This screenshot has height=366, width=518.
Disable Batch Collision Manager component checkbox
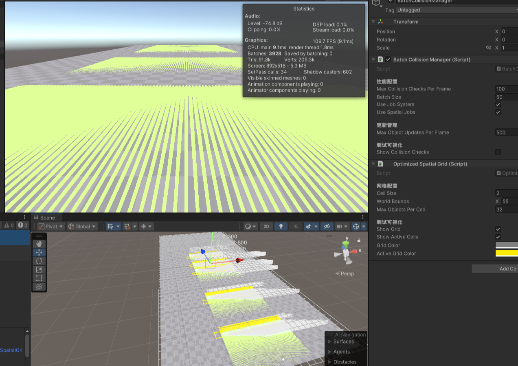pos(388,59)
